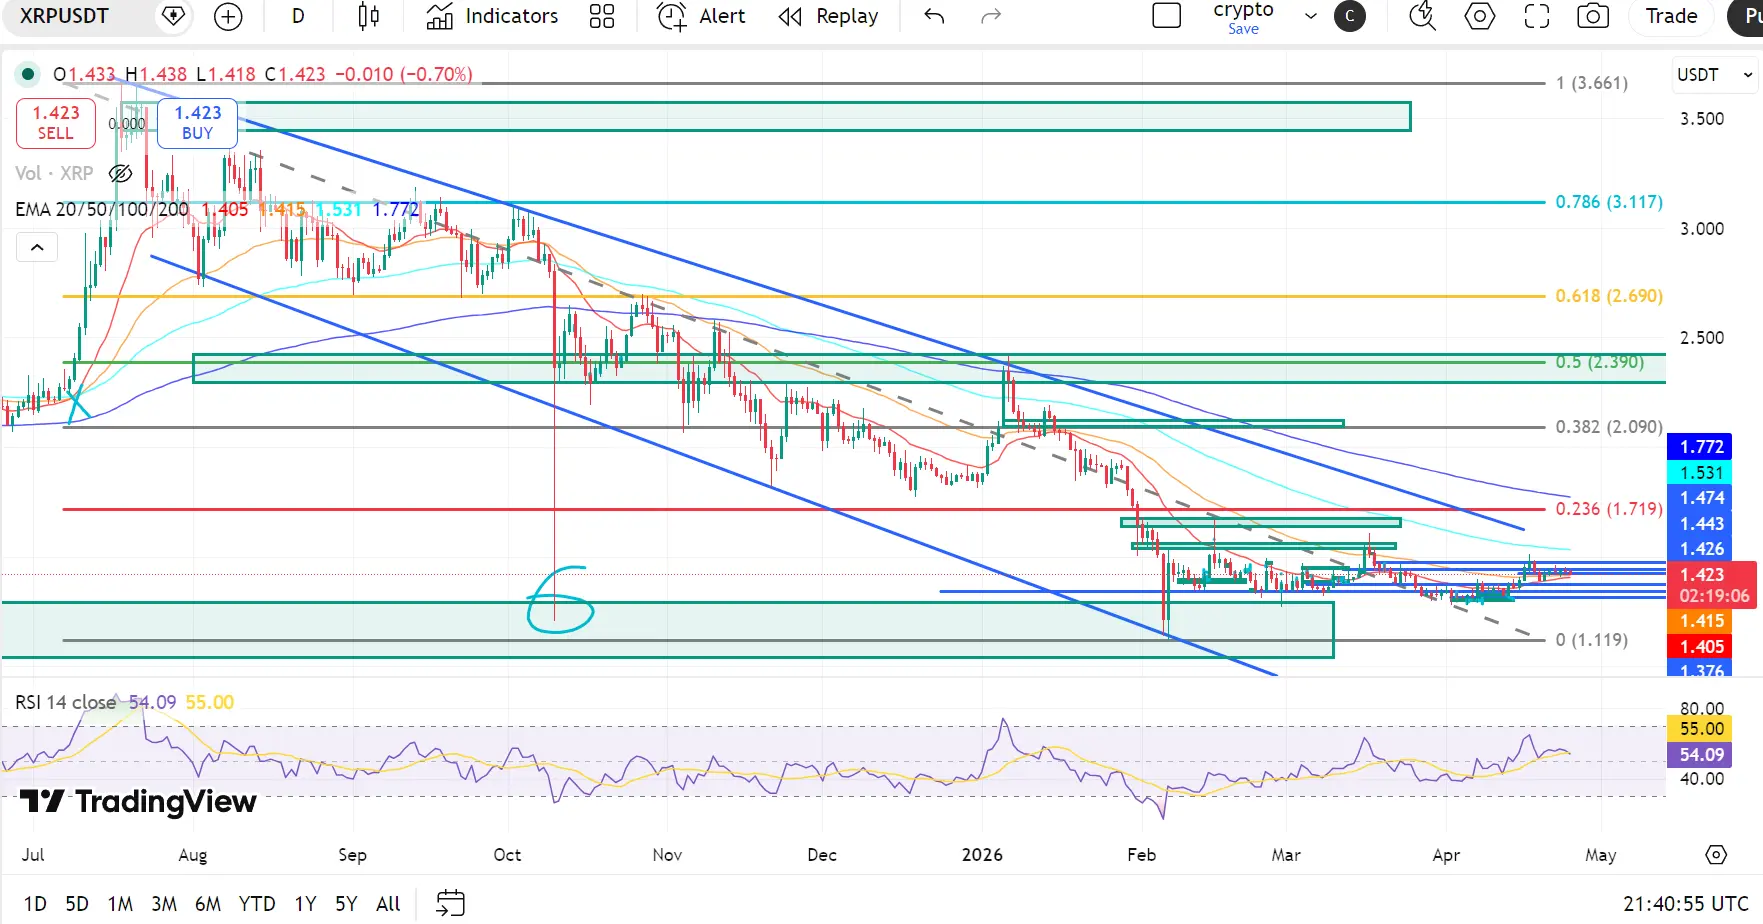Click the yellow 55.00 RSI value label
The height and width of the screenshot is (924, 1763).
(x=1701, y=729)
